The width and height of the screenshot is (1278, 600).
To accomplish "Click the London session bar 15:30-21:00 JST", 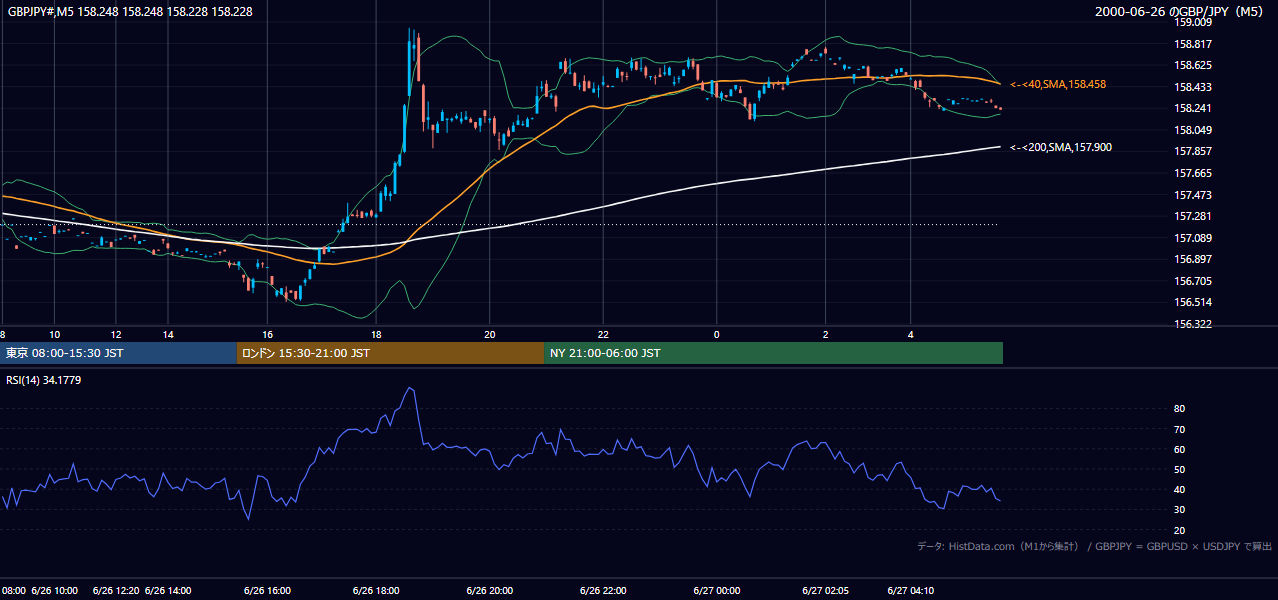I will pyautogui.click(x=390, y=353).
